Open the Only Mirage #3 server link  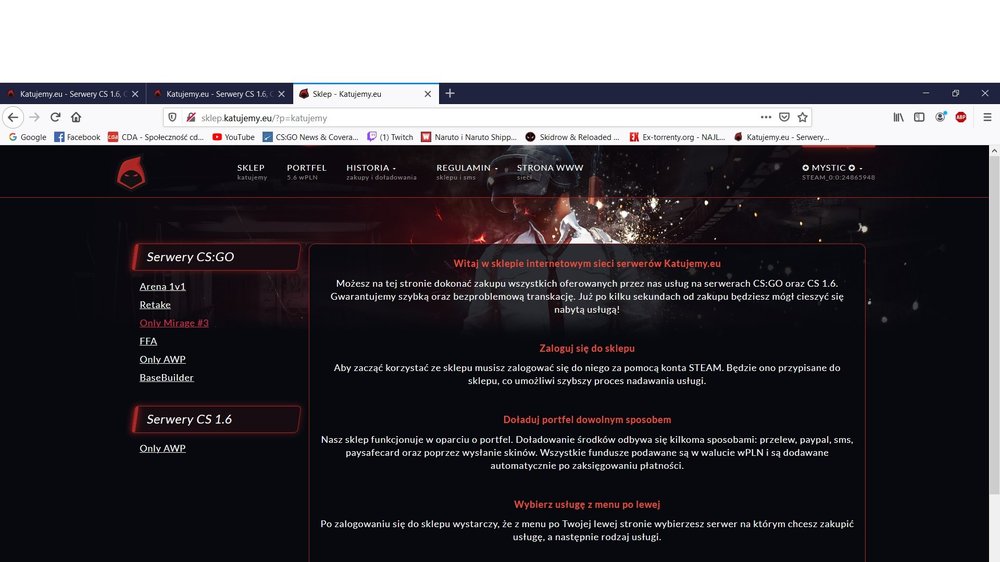pyautogui.click(x=174, y=323)
